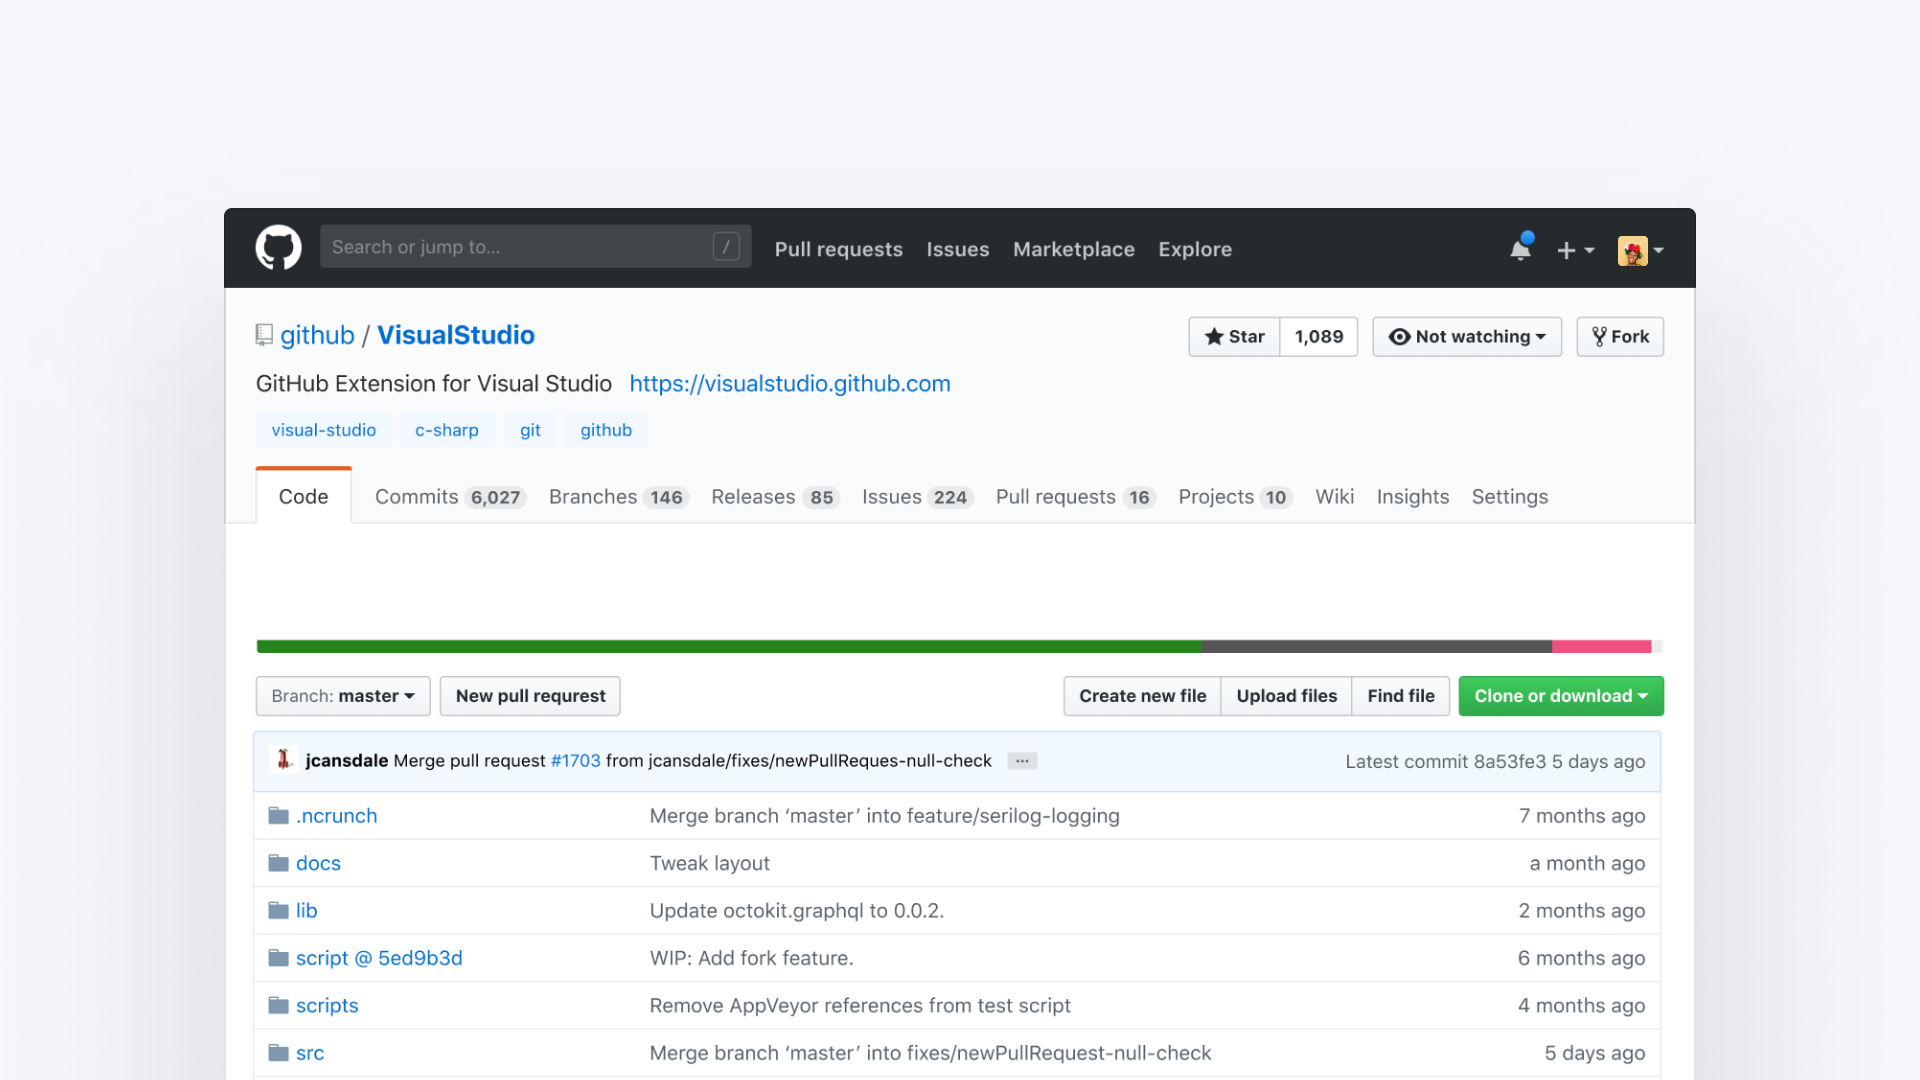Follow the visualstudio.github.com link

tap(789, 383)
